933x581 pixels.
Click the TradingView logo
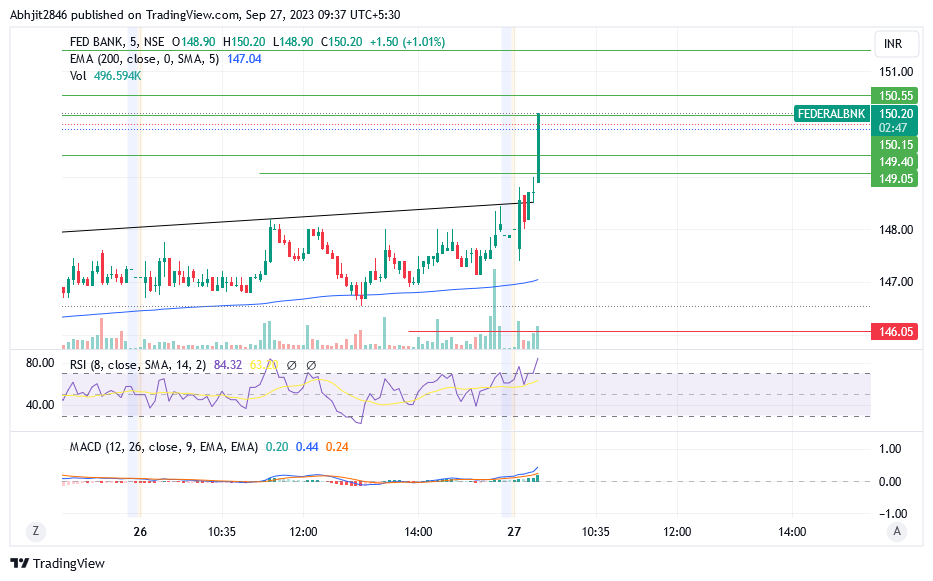point(58,563)
